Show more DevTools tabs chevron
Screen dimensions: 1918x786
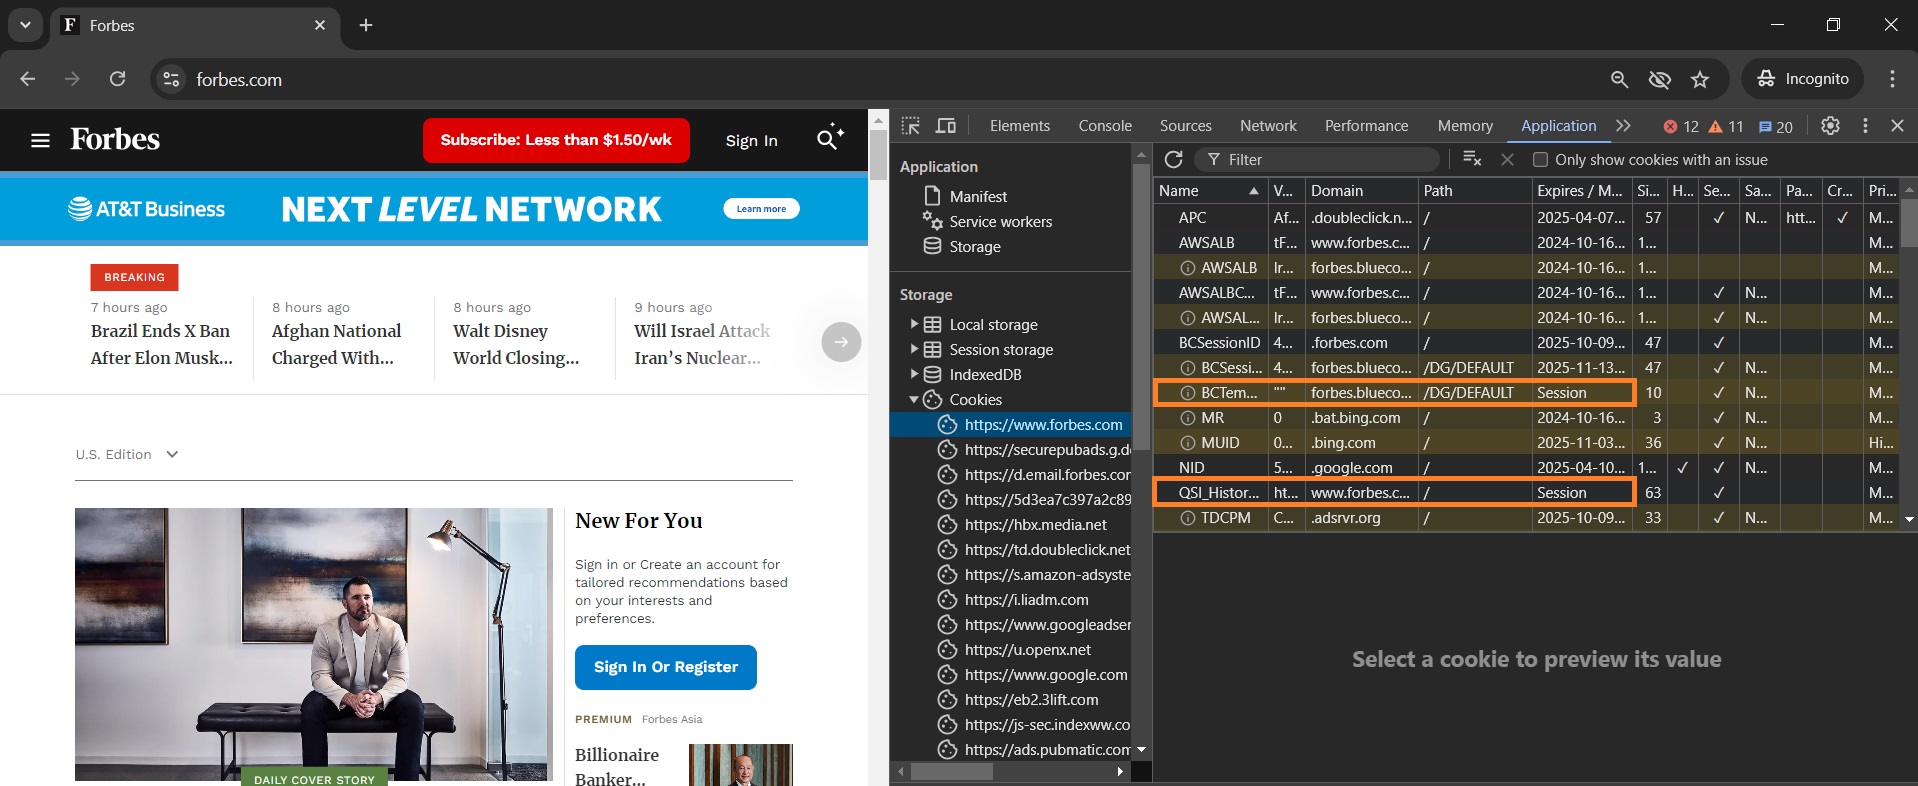point(1623,126)
